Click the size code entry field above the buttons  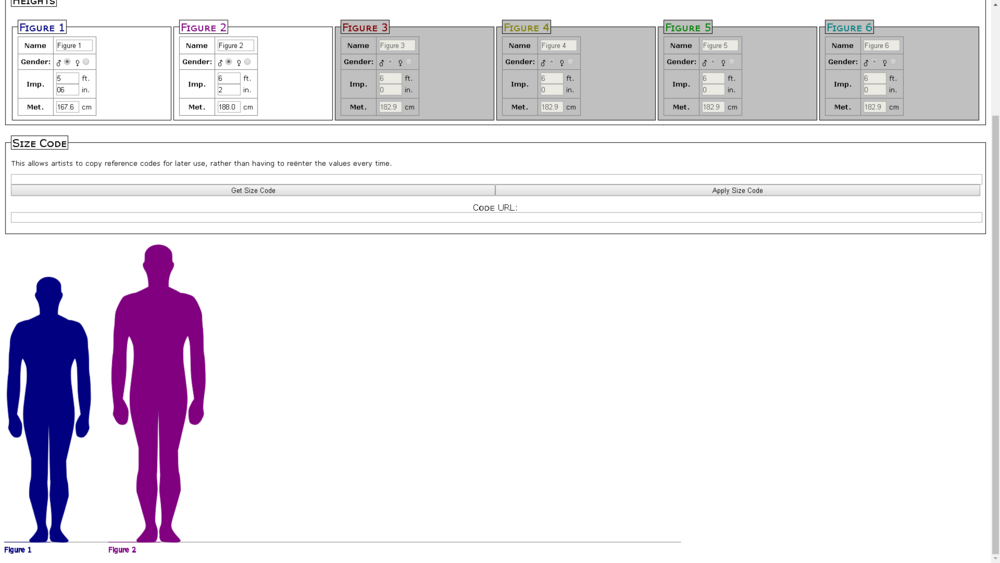tap(496, 180)
